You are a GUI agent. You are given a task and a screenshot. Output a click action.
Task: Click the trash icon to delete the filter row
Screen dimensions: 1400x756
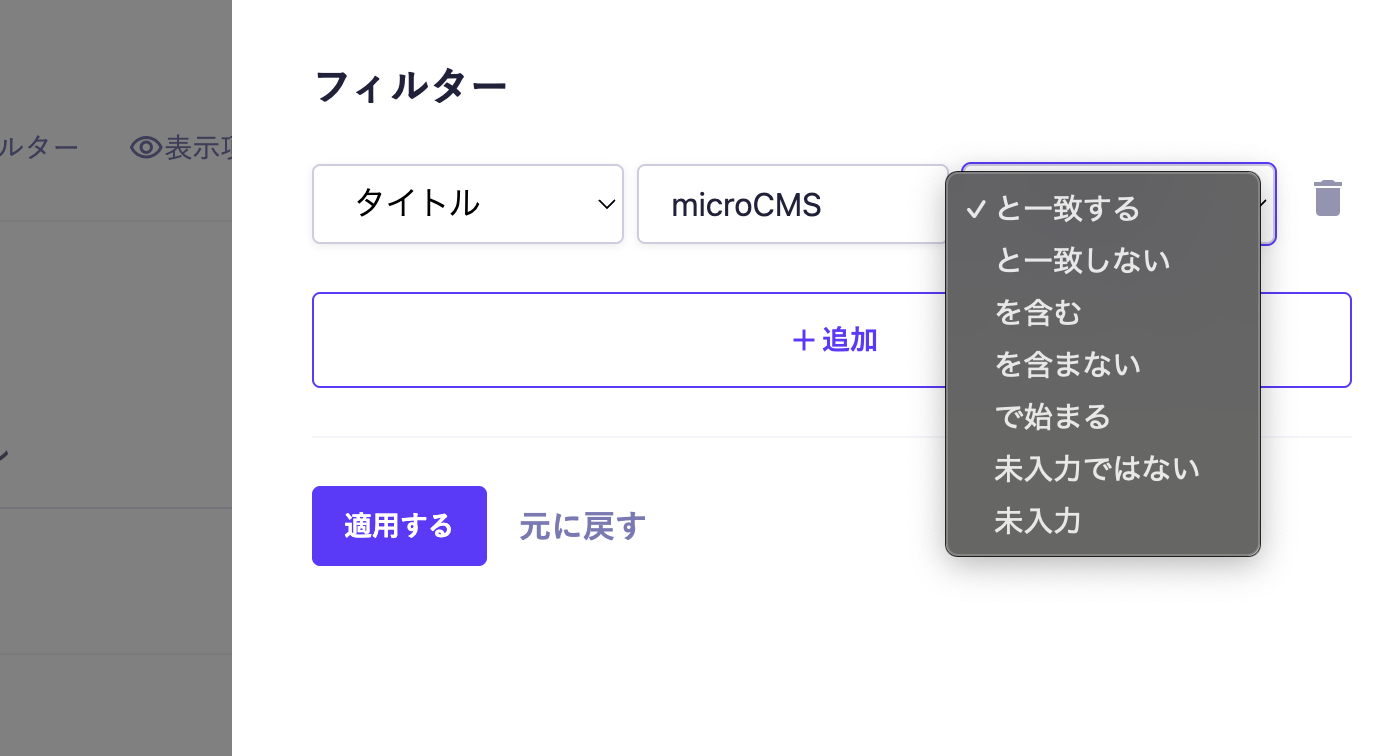click(x=1327, y=198)
